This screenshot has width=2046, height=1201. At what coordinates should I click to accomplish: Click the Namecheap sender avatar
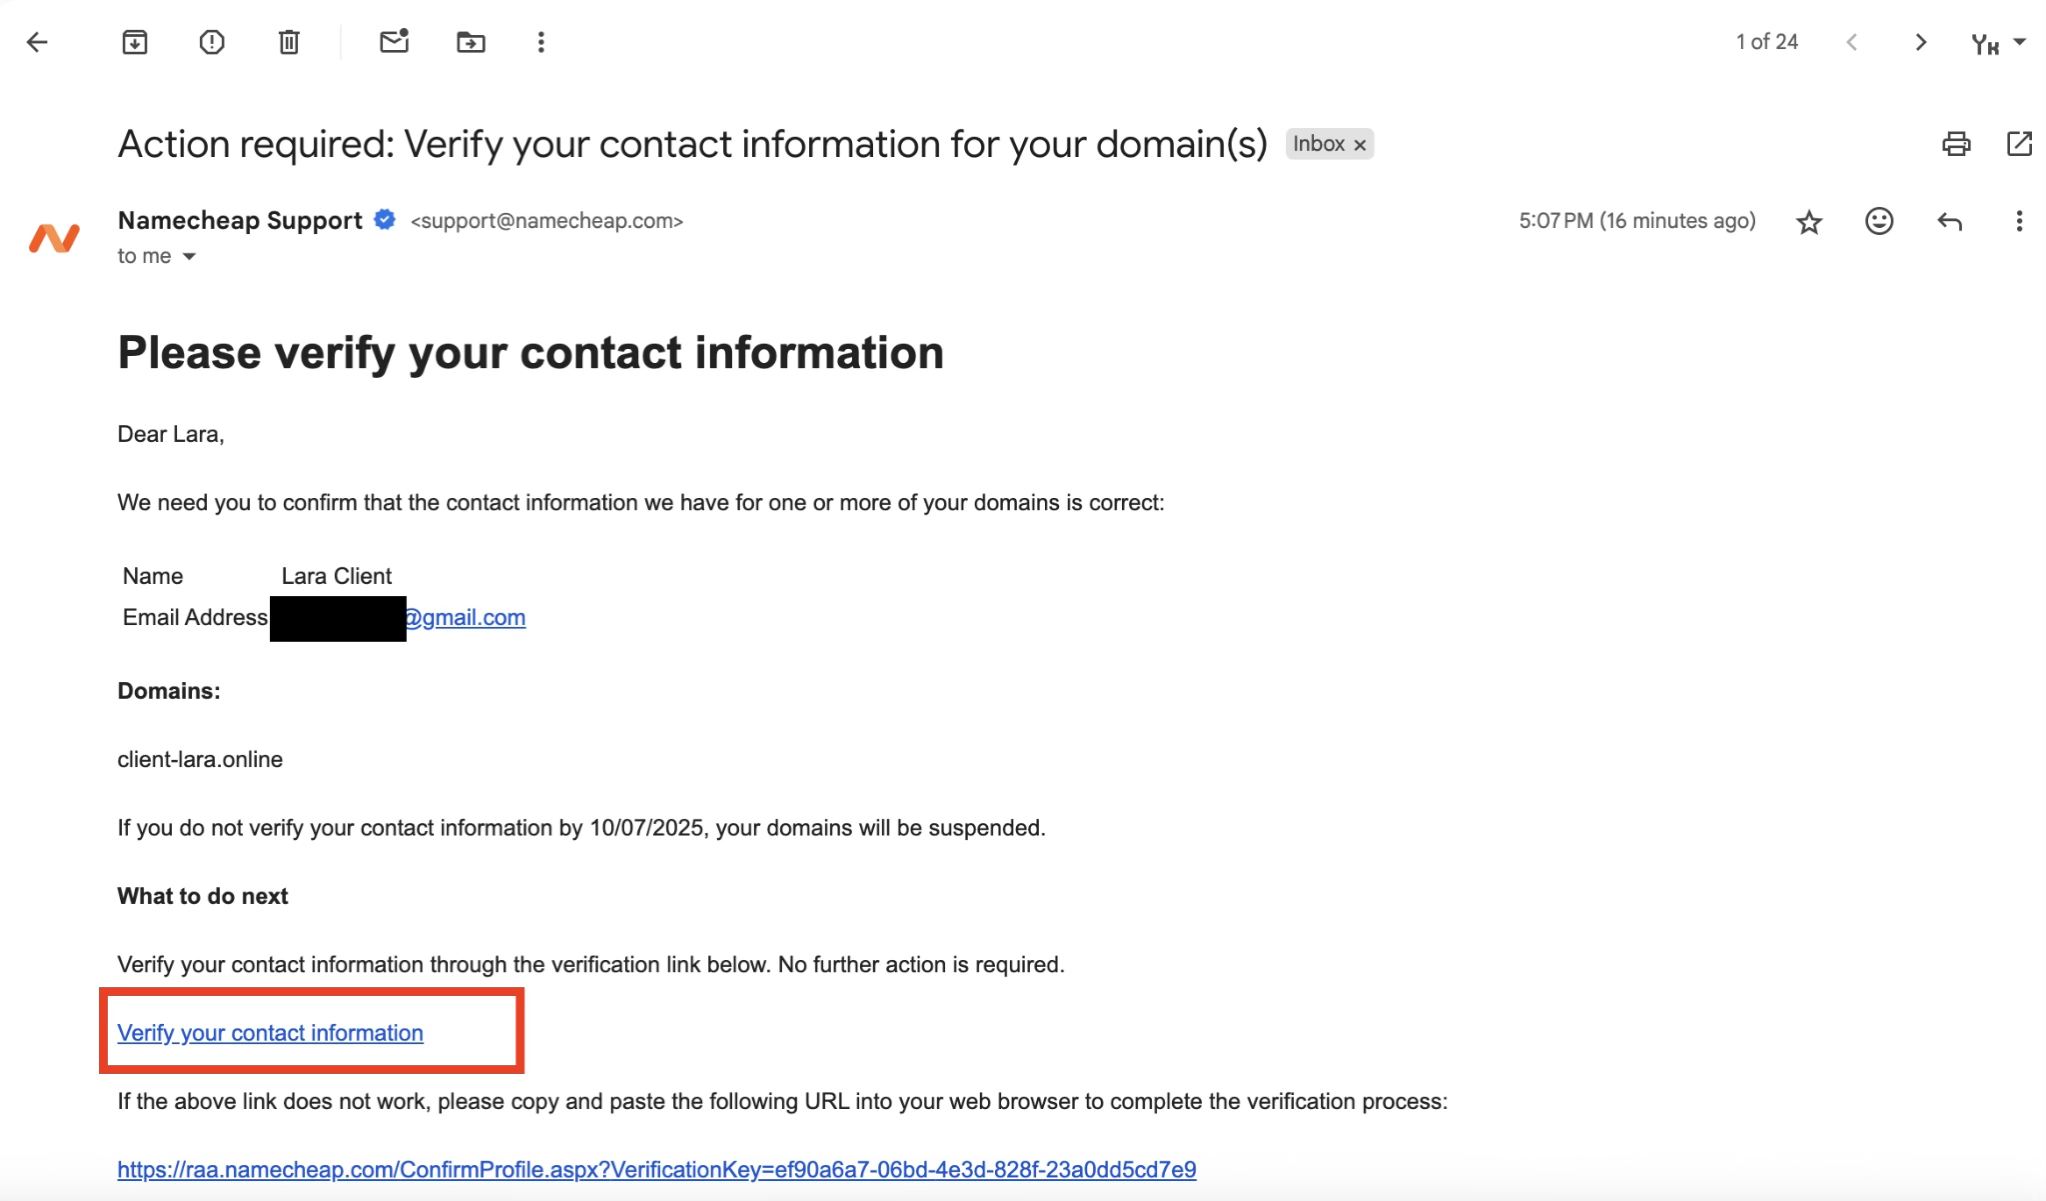pyautogui.click(x=54, y=238)
